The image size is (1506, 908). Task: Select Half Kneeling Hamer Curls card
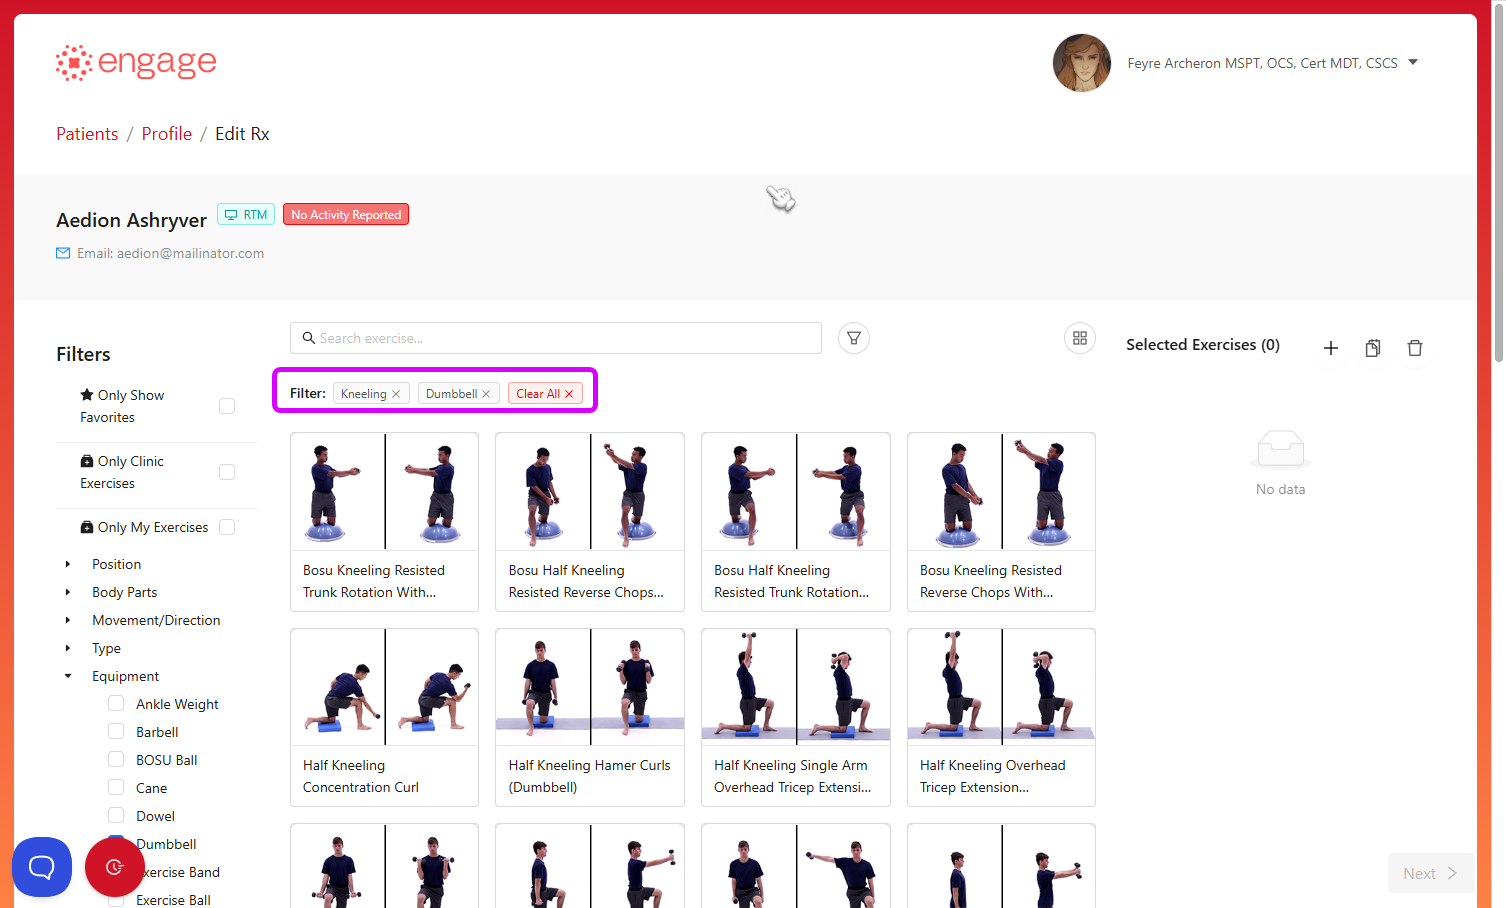tap(590, 717)
